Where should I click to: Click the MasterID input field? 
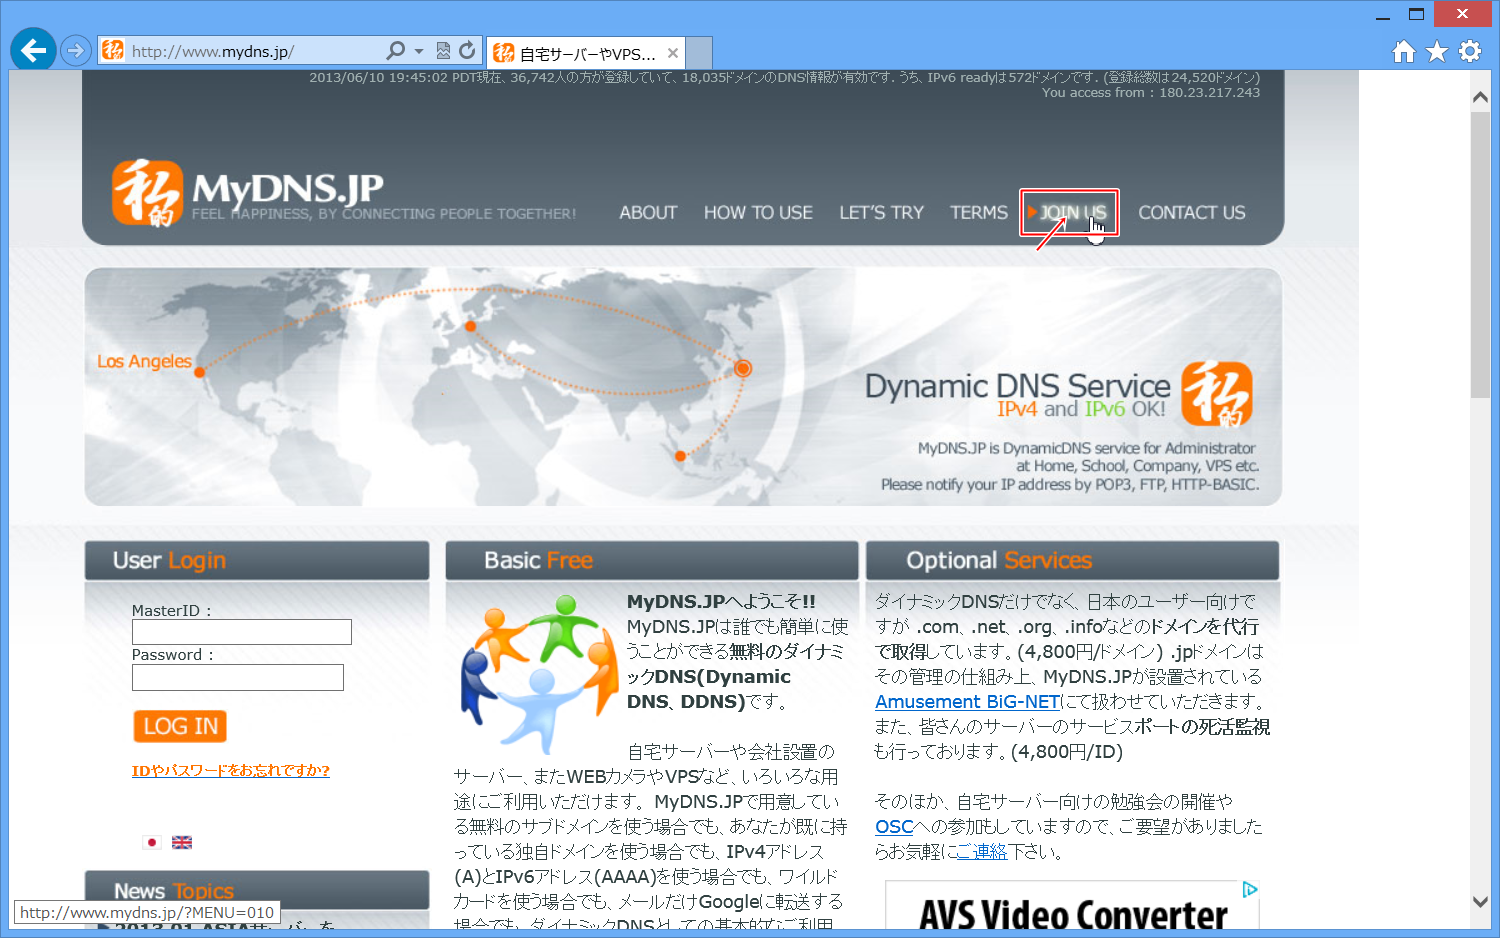coord(241,632)
